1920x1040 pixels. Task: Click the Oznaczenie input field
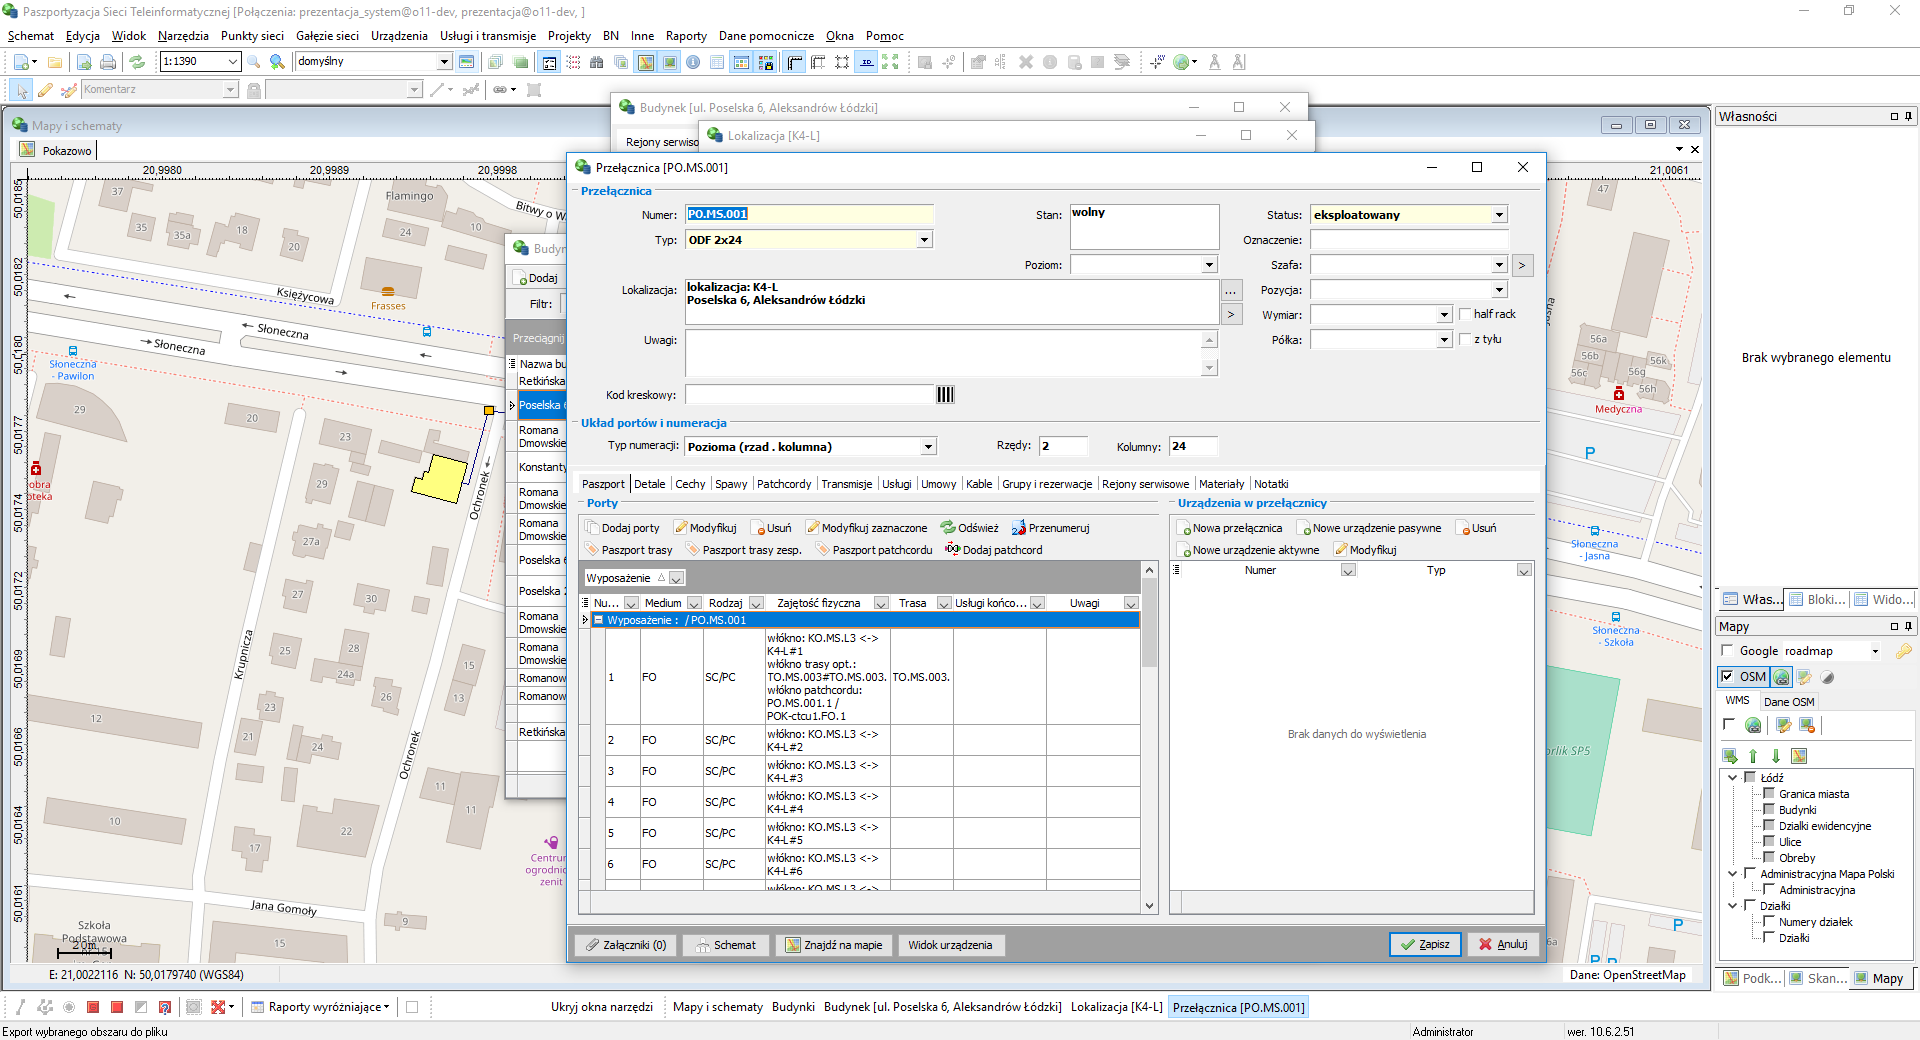click(x=1409, y=240)
